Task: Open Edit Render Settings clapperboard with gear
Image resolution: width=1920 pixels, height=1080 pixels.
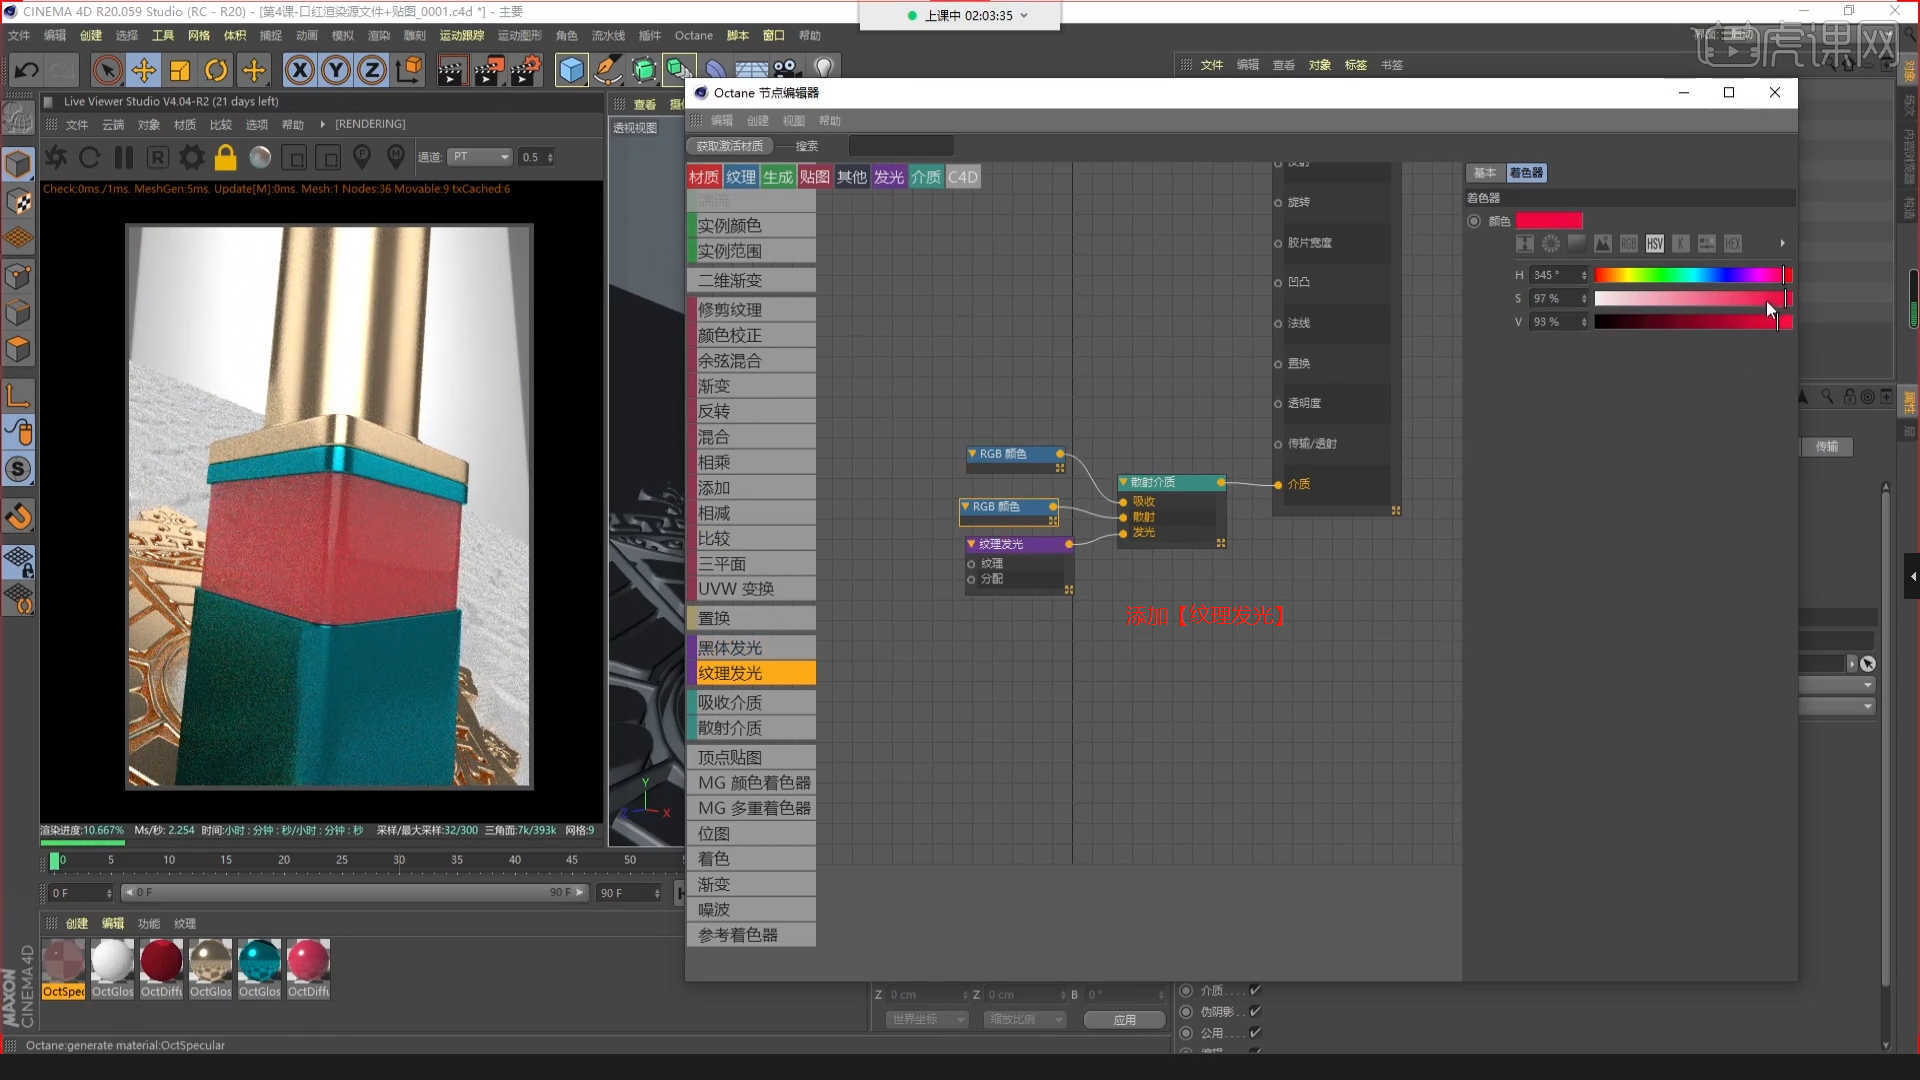Action: 526,70
